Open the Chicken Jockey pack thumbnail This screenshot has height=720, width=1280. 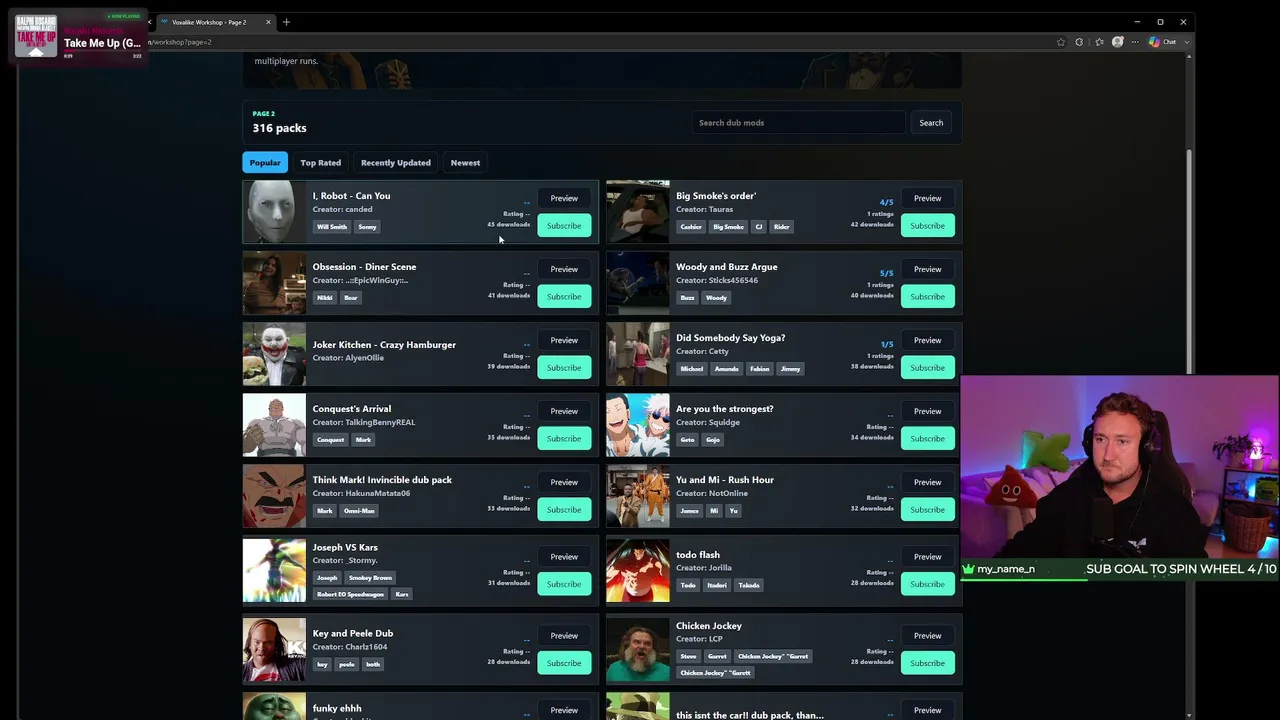pyautogui.click(x=638, y=650)
